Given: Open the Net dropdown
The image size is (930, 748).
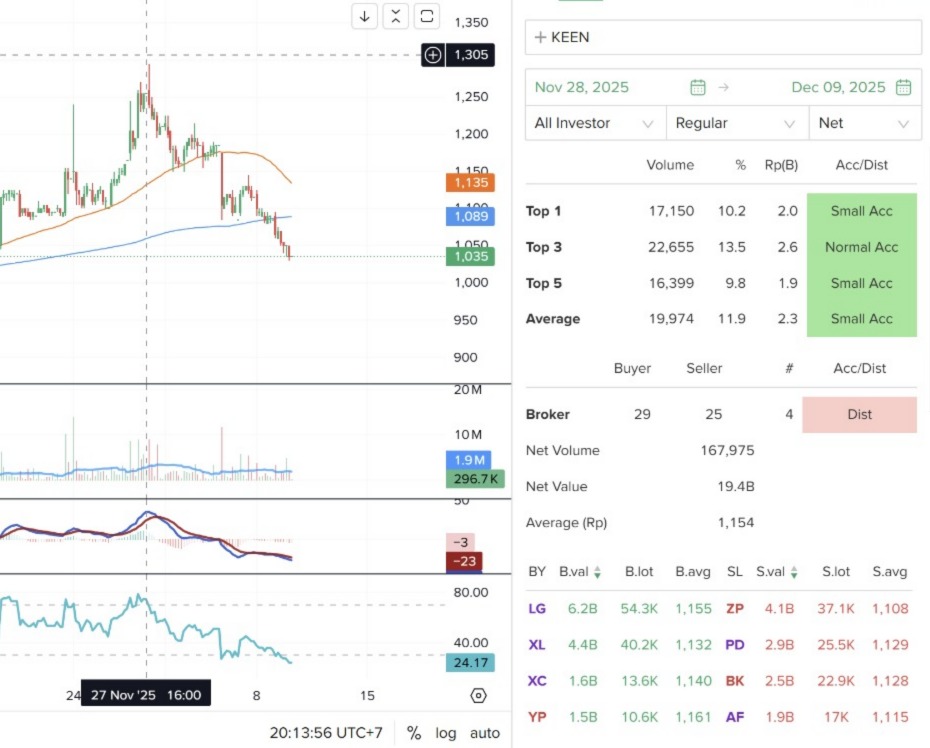Looking at the screenshot, I should click(863, 123).
